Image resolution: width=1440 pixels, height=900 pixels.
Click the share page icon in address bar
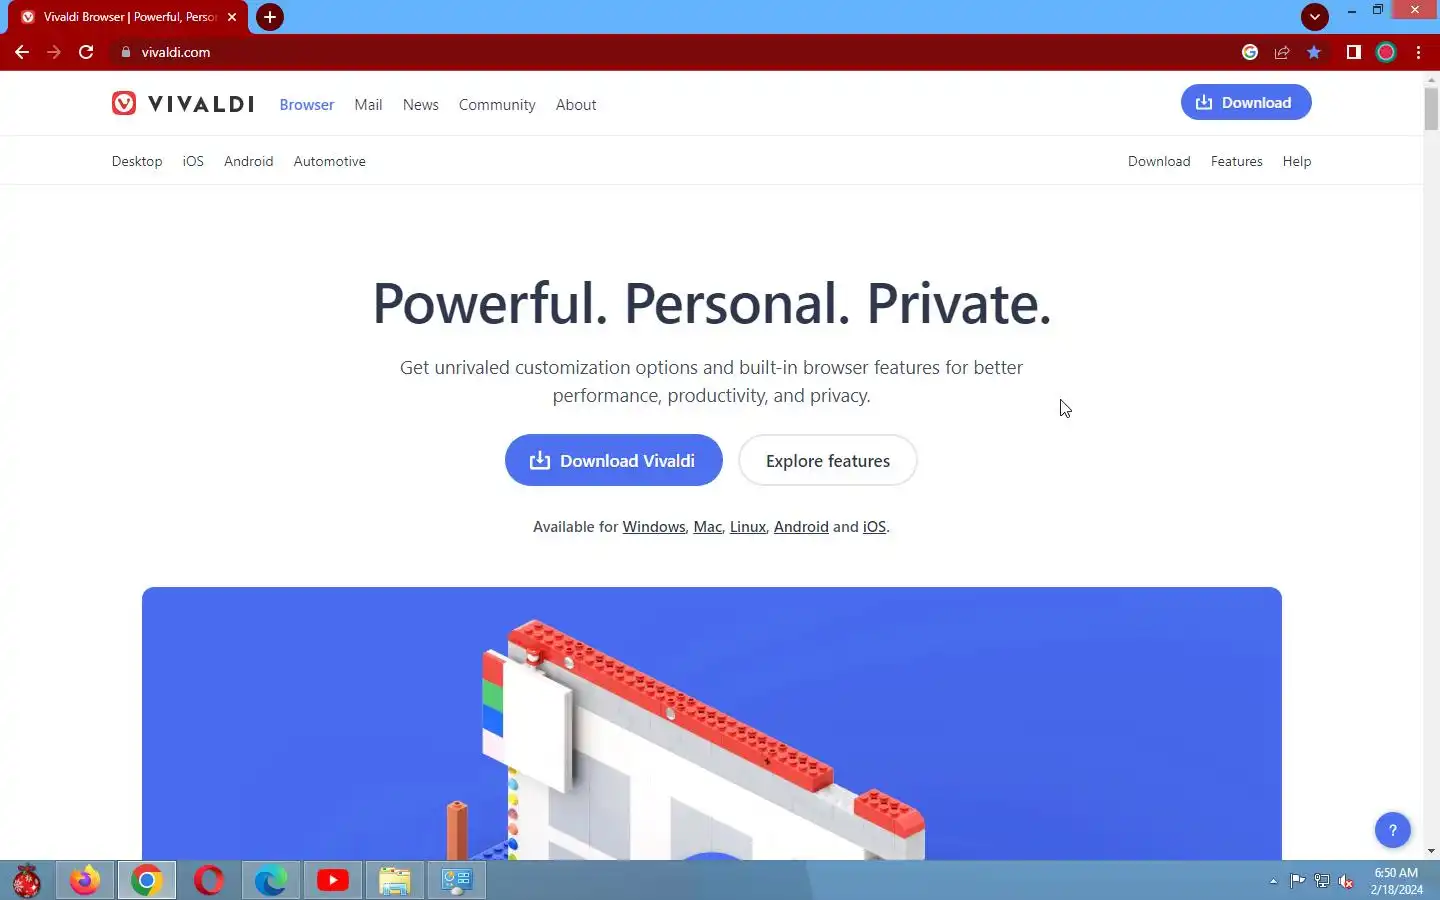(1282, 52)
